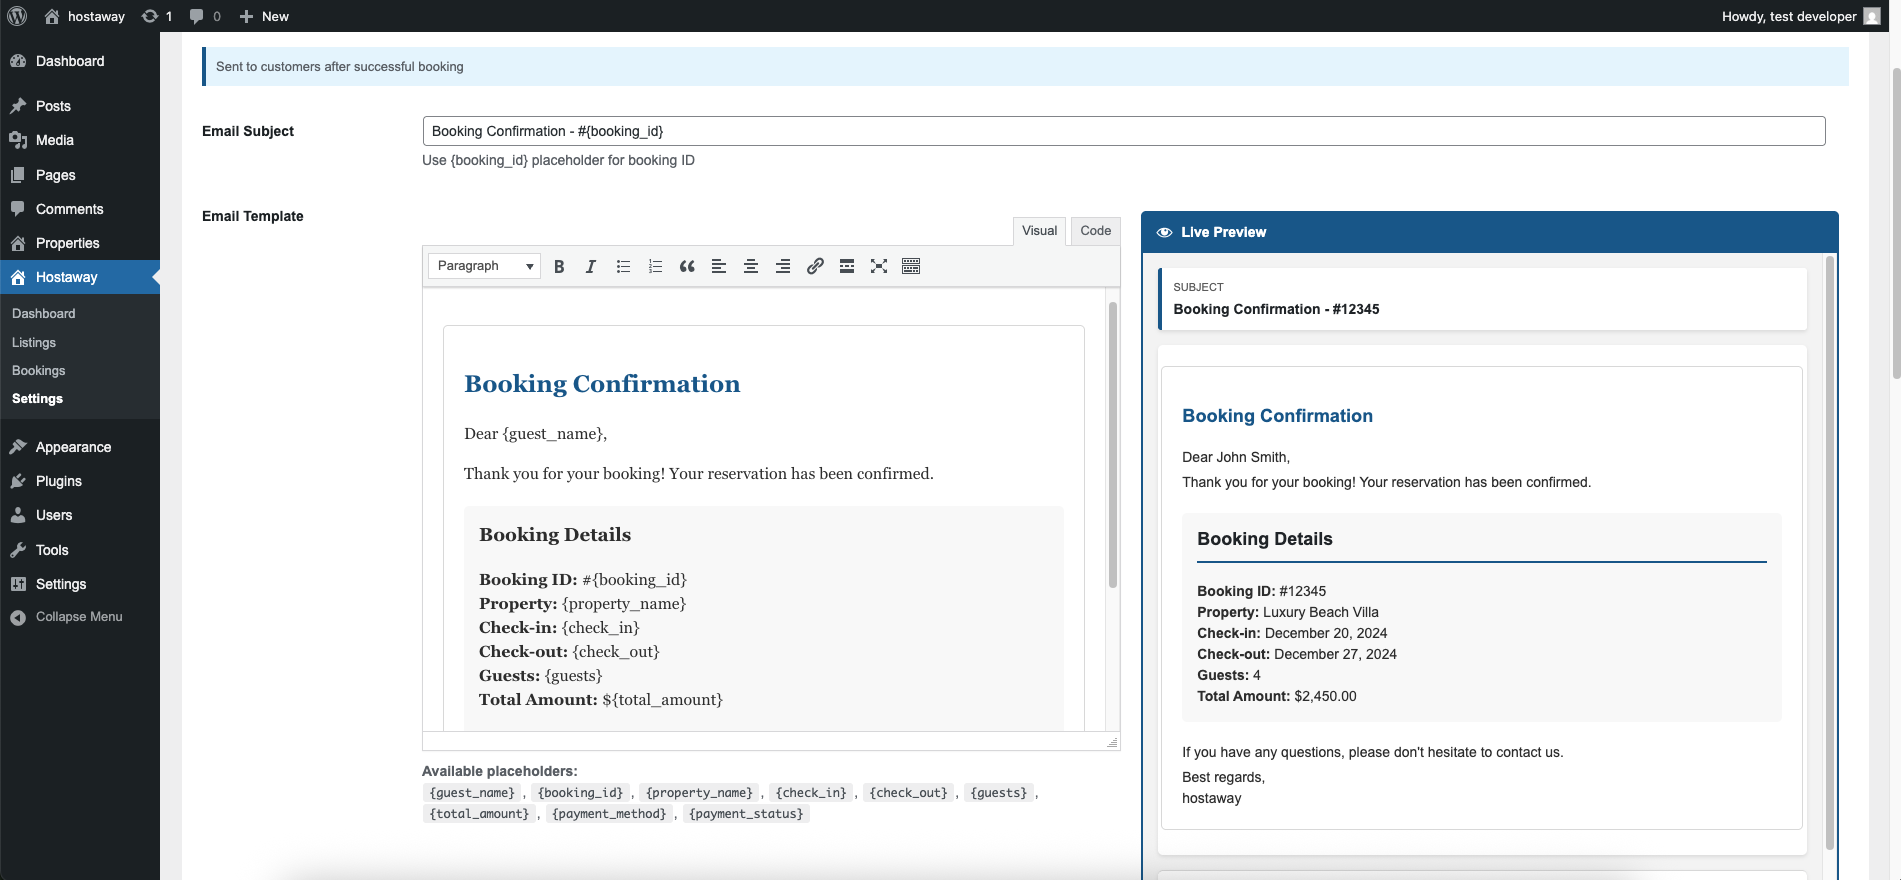Viewport: 1901px width, 880px height.
Task: Click the {payment_status} placeholder tag
Action: coord(746,814)
